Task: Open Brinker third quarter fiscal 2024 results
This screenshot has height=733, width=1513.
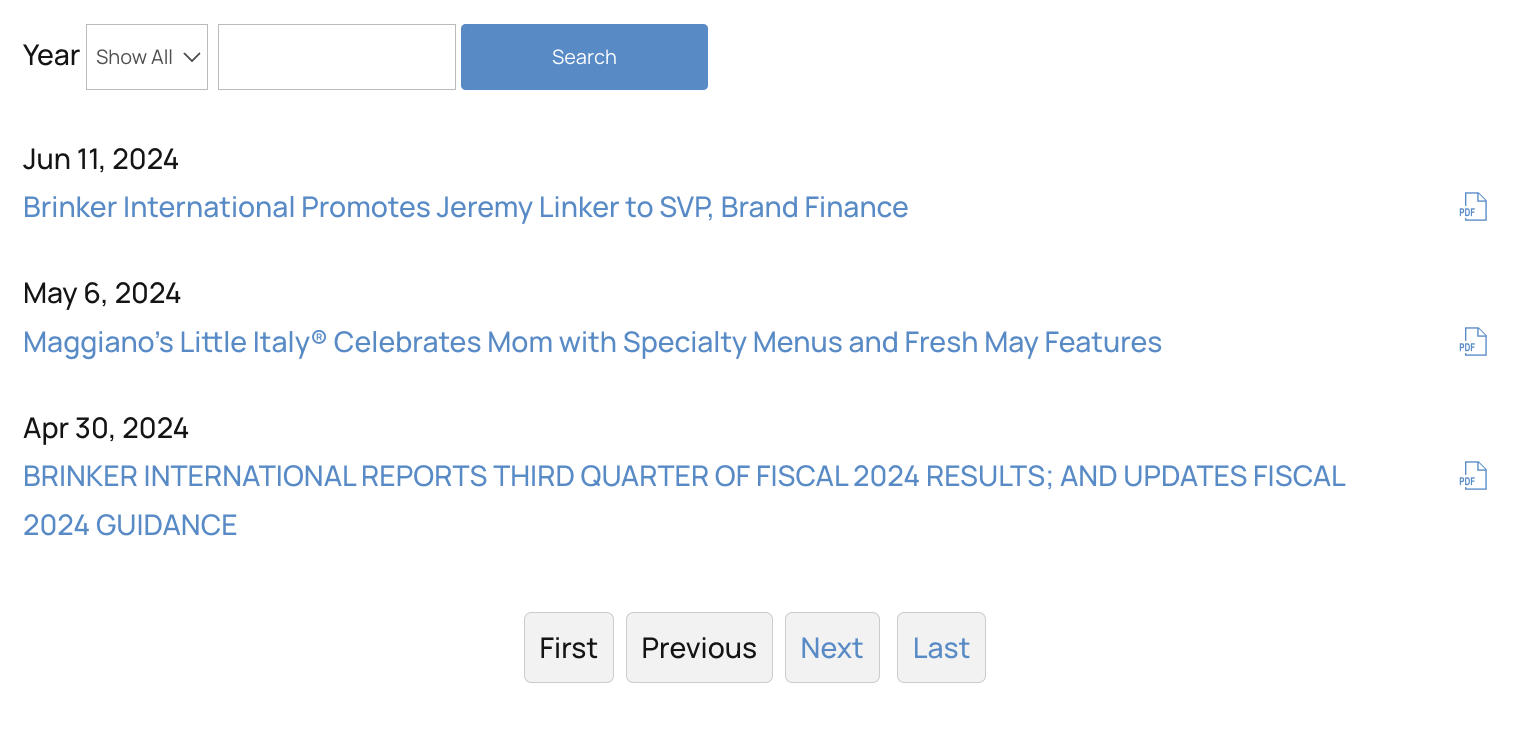Action: (684, 476)
